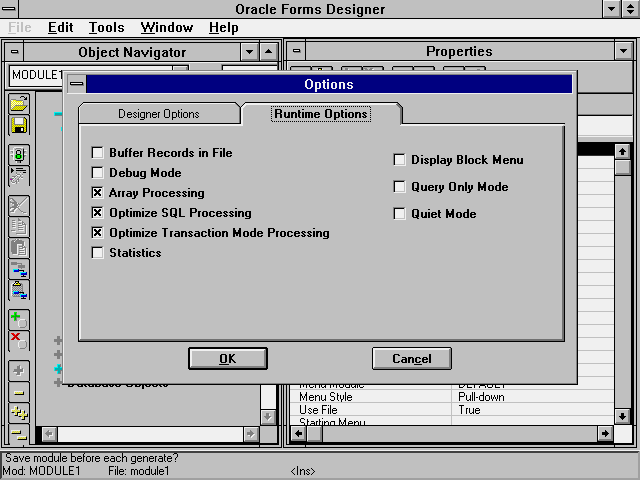Click the Save diskette icon
The width and height of the screenshot is (640, 480).
click(19, 125)
